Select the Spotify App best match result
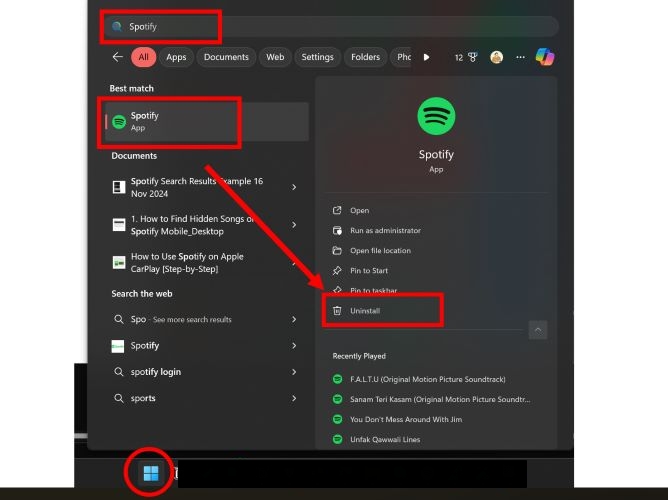The image size is (668, 500). coord(207,122)
